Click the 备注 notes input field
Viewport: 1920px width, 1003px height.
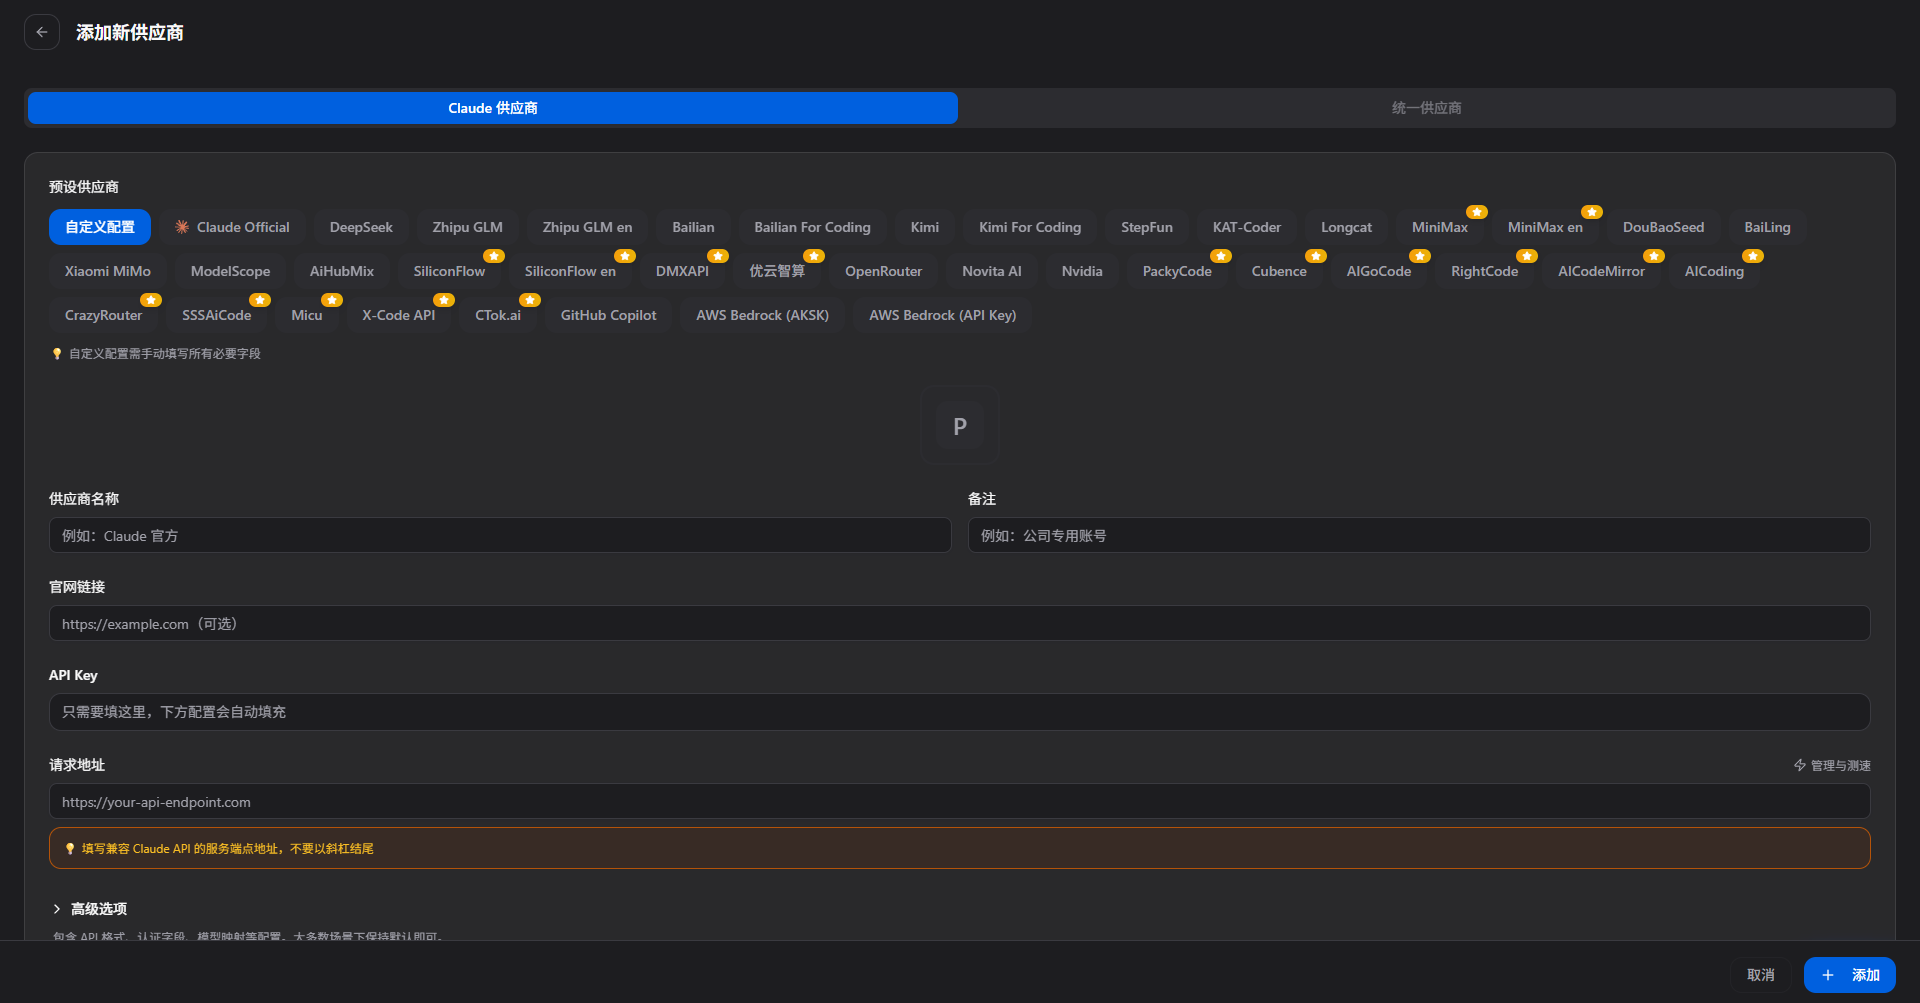[1418, 536]
